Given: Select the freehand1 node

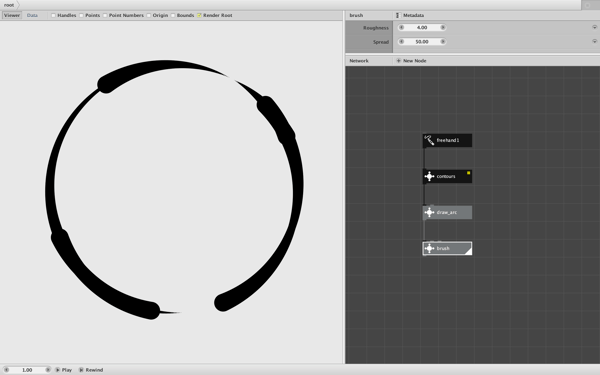Looking at the screenshot, I should click(x=447, y=140).
